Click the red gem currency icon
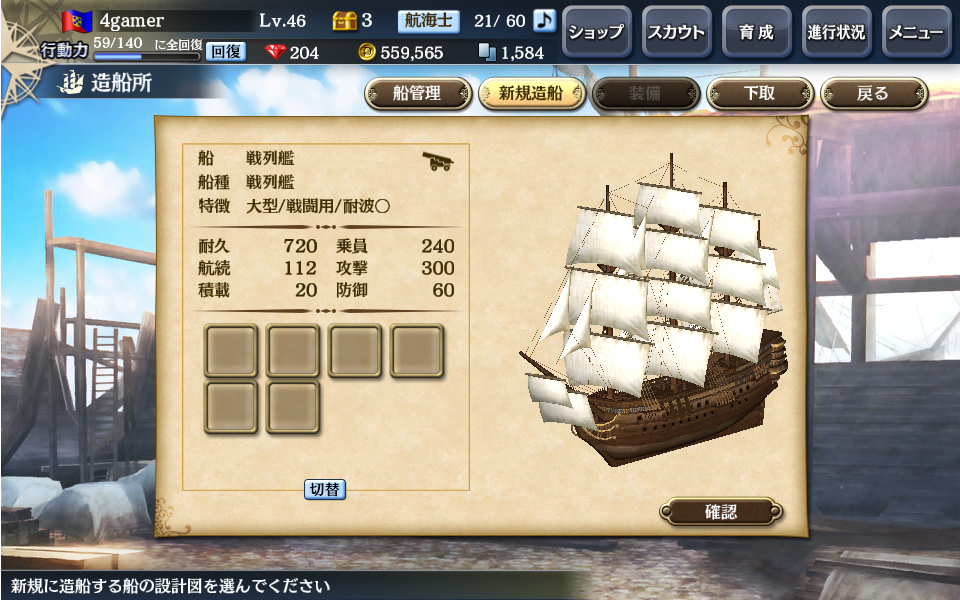960x600 pixels. click(276, 52)
